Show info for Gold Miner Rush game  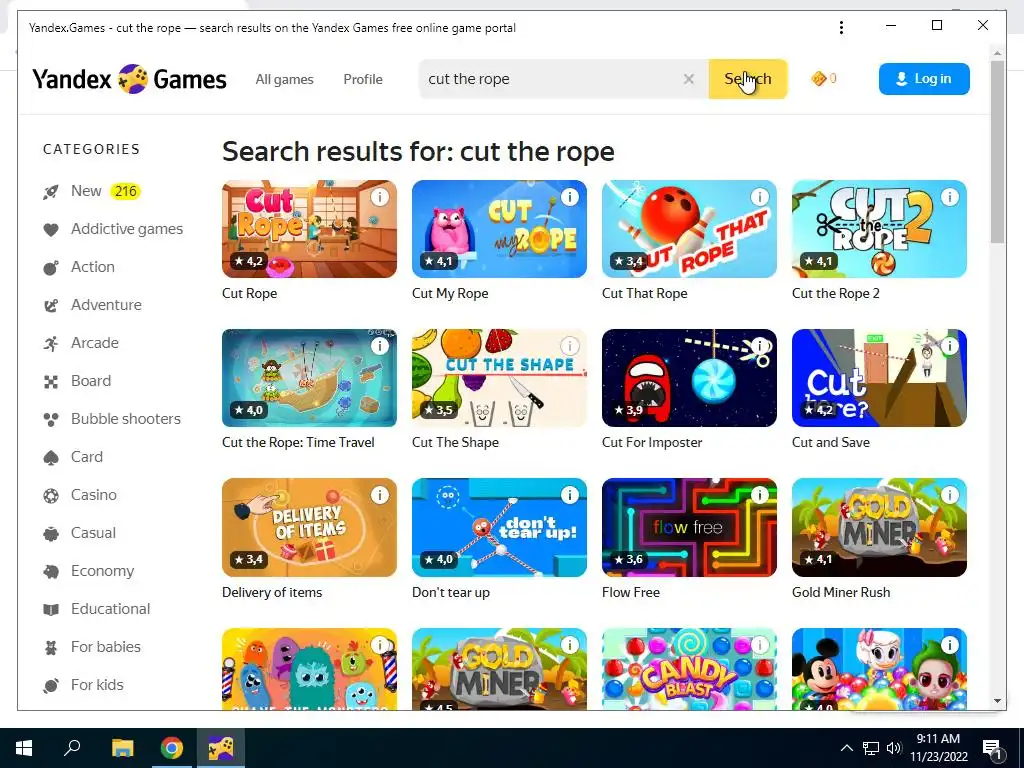coord(950,495)
